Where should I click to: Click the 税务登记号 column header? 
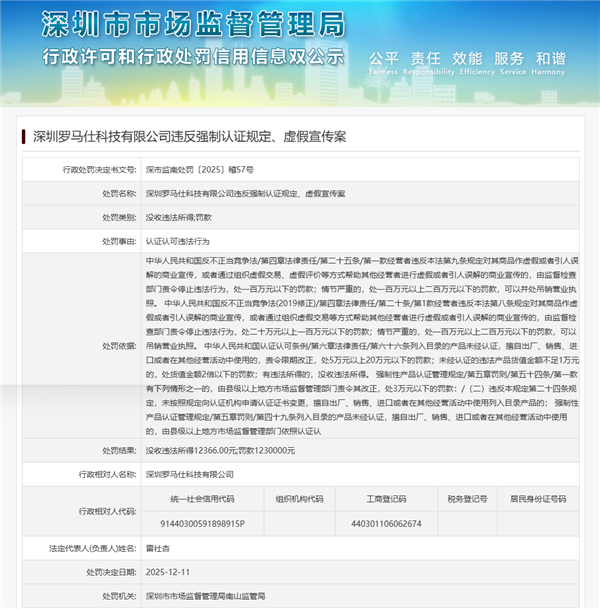[x=467, y=498]
